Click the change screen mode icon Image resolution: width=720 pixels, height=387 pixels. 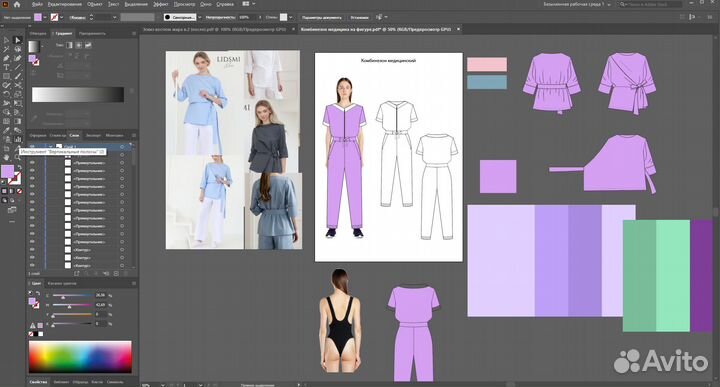tap(12, 210)
